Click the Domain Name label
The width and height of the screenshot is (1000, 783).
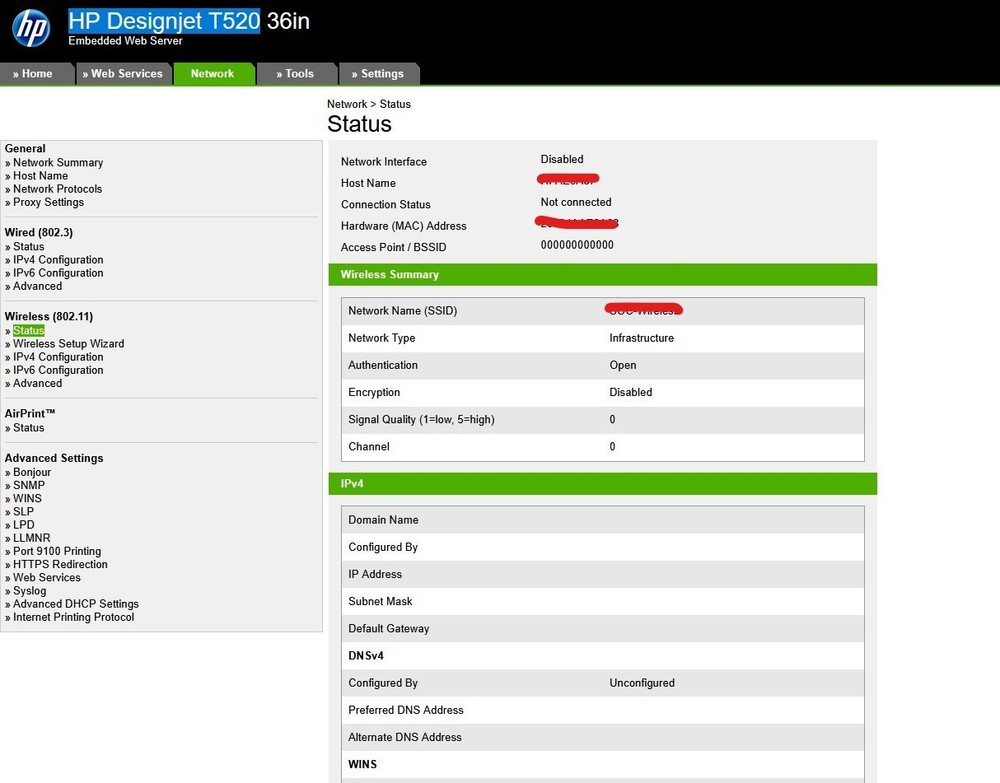[x=383, y=520]
